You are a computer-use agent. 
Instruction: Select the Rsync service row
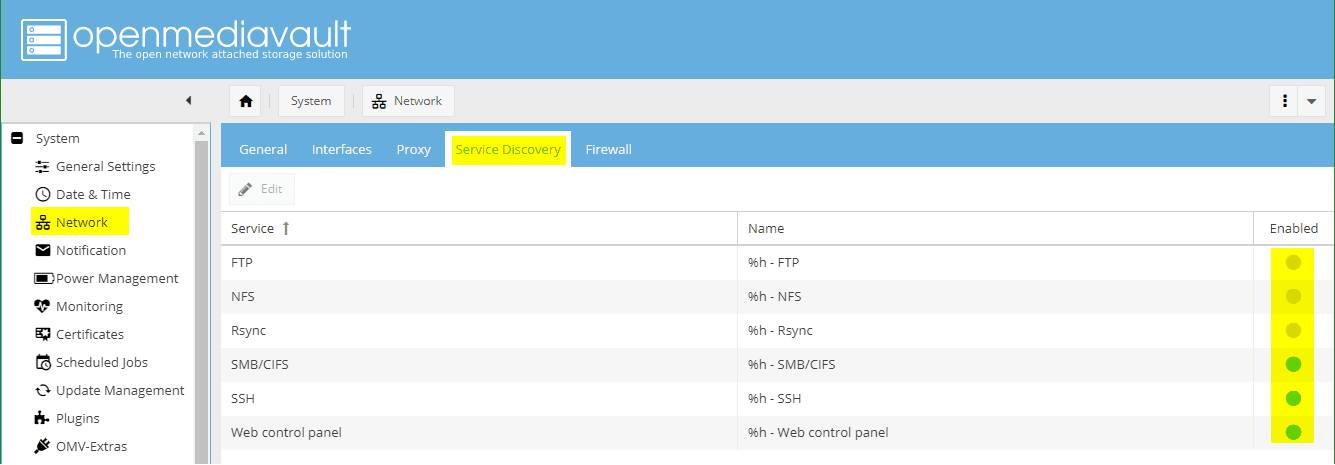(777, 331)
